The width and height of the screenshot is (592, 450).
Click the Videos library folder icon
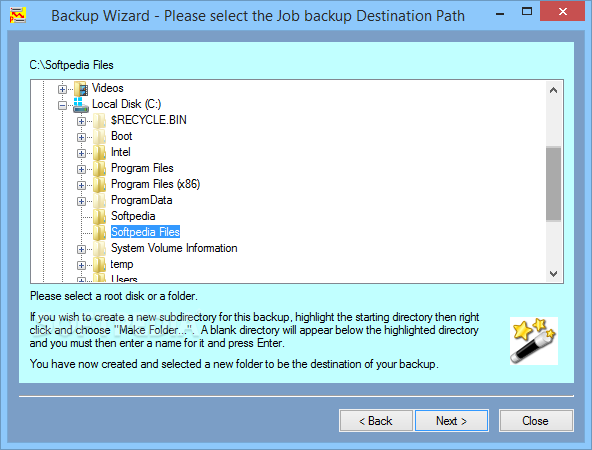pyautogui.click(x=81, y=89)
